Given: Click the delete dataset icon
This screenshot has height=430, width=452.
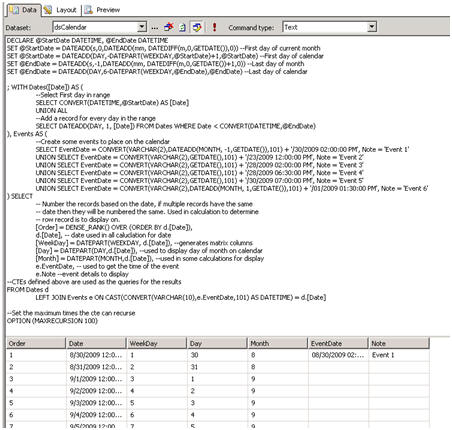Looking at the screenshot, I should pos(169,27).
